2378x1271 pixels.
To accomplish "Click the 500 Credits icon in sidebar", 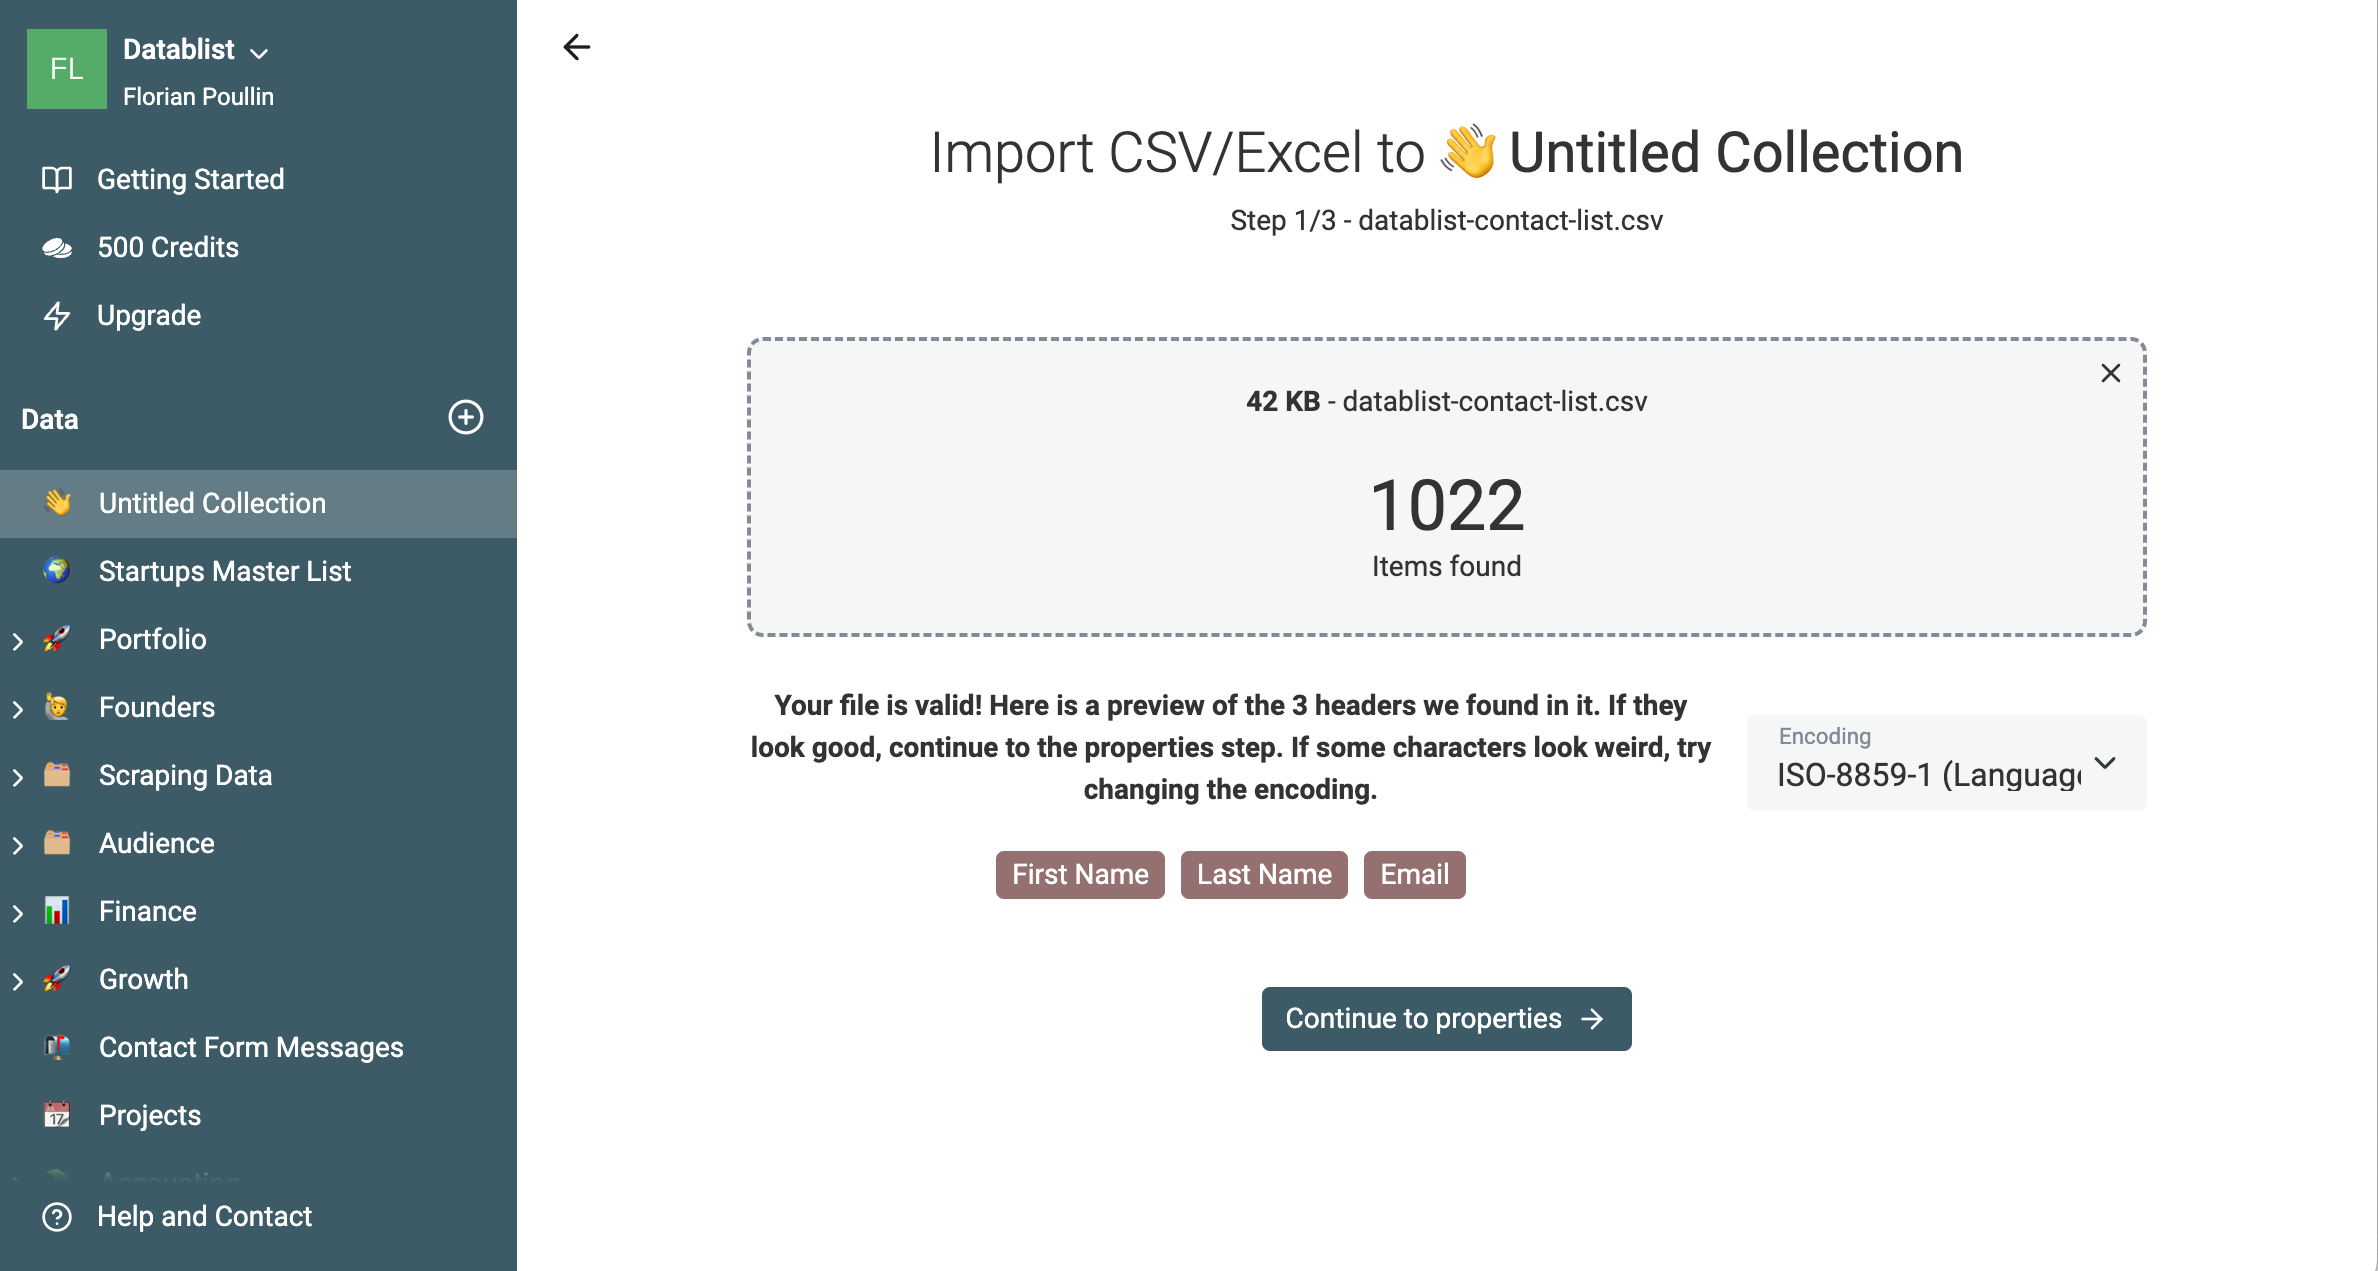I will [58, 247].
